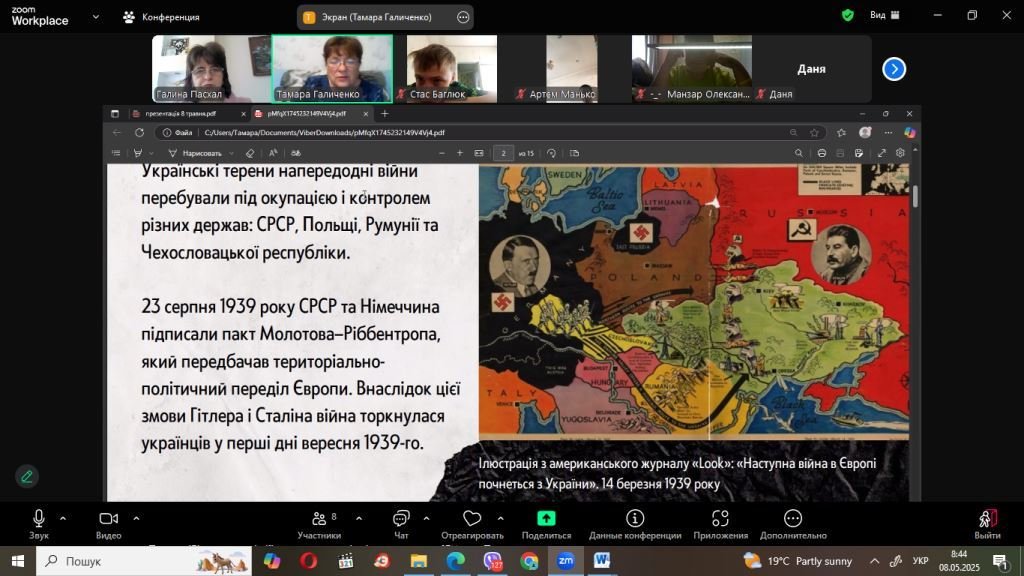1024x576 pixels.
Task: Mute microphone using the Звук button
Action: click(x=39, y=524)
